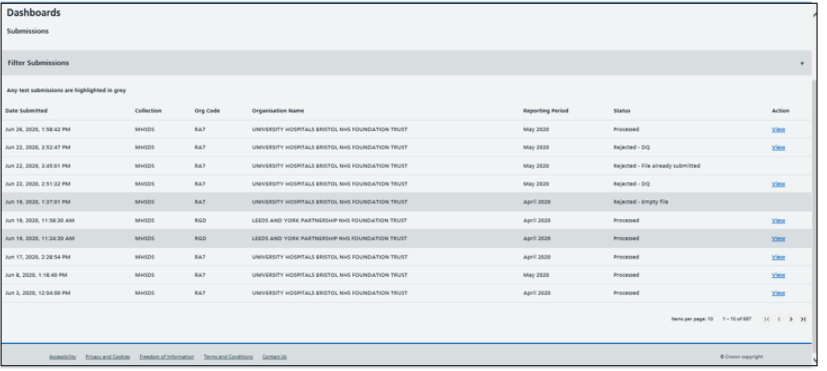Viewport: 827px width, 371px height.
Task: View the Jun 26, 2020, 1:58:42 PM submission
Action: [778, 129]
